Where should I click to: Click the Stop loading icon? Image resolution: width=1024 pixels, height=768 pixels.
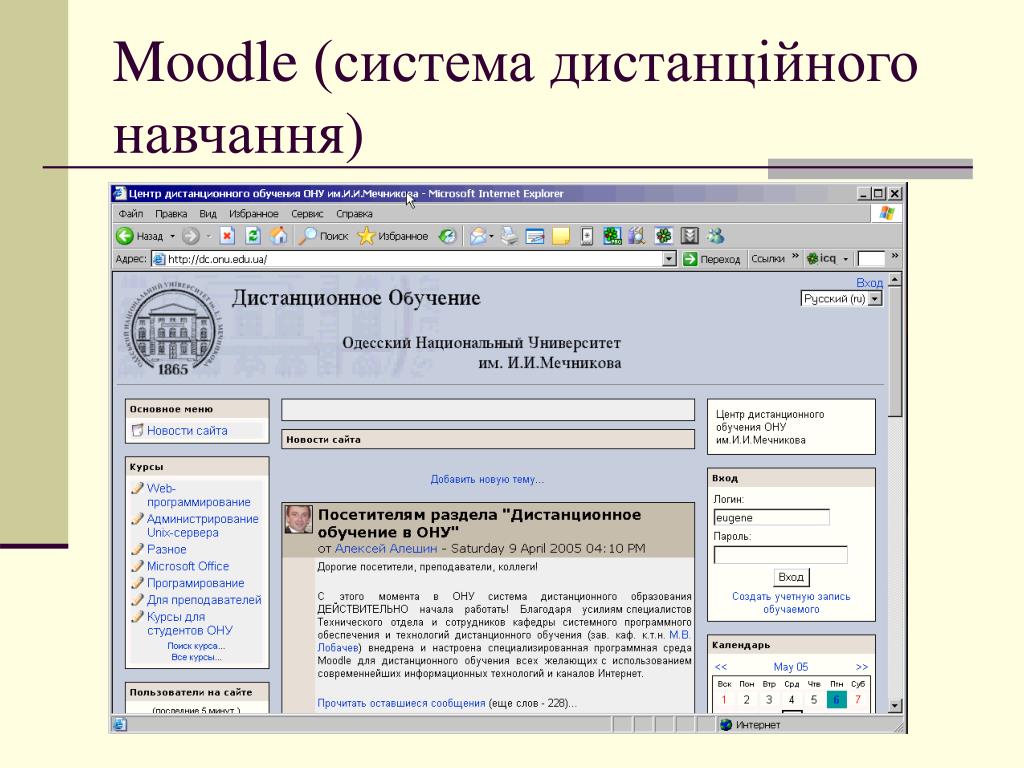point(227,236)
